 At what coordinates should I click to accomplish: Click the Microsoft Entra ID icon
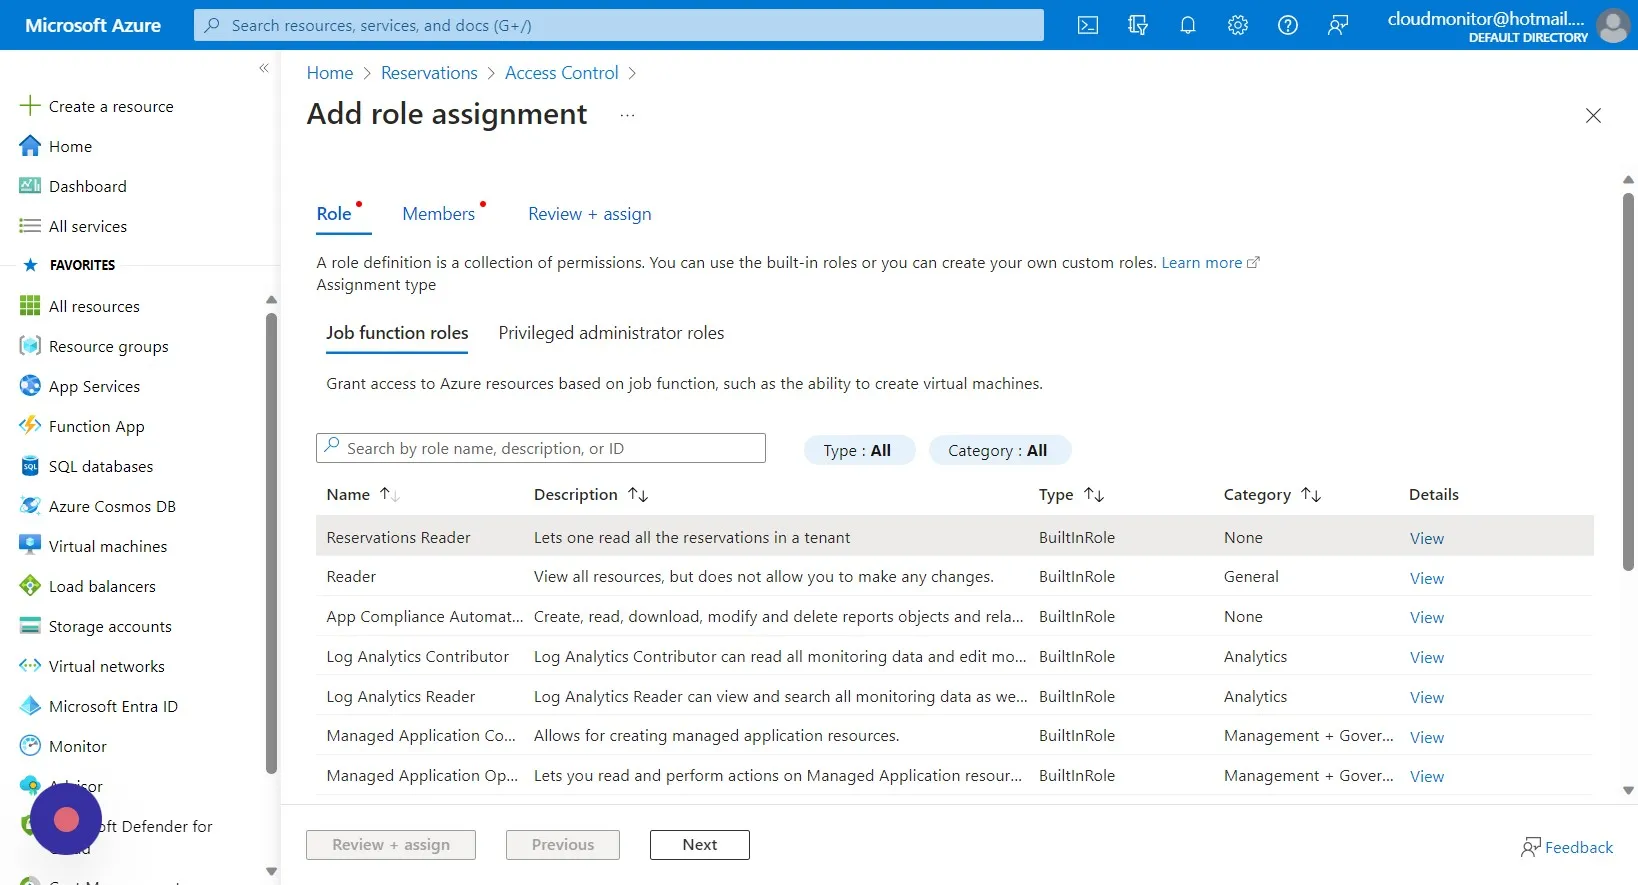click(30, 706)
